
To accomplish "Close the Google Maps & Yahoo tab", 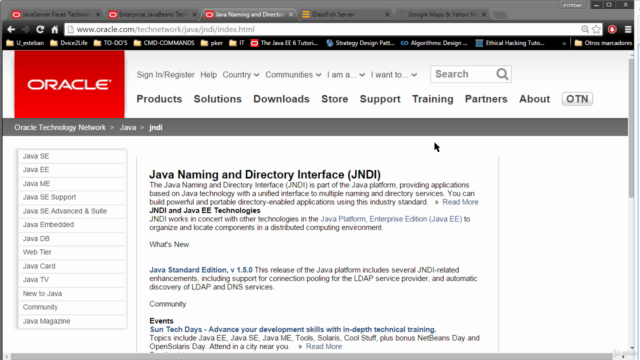I will coord(484,14).
